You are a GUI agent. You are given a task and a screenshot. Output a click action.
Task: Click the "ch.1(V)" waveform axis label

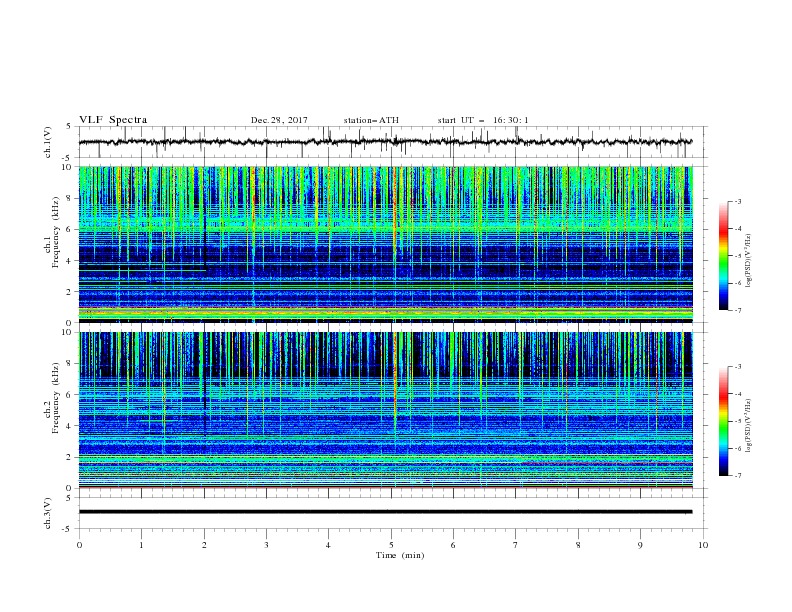(x=48, y=142)
